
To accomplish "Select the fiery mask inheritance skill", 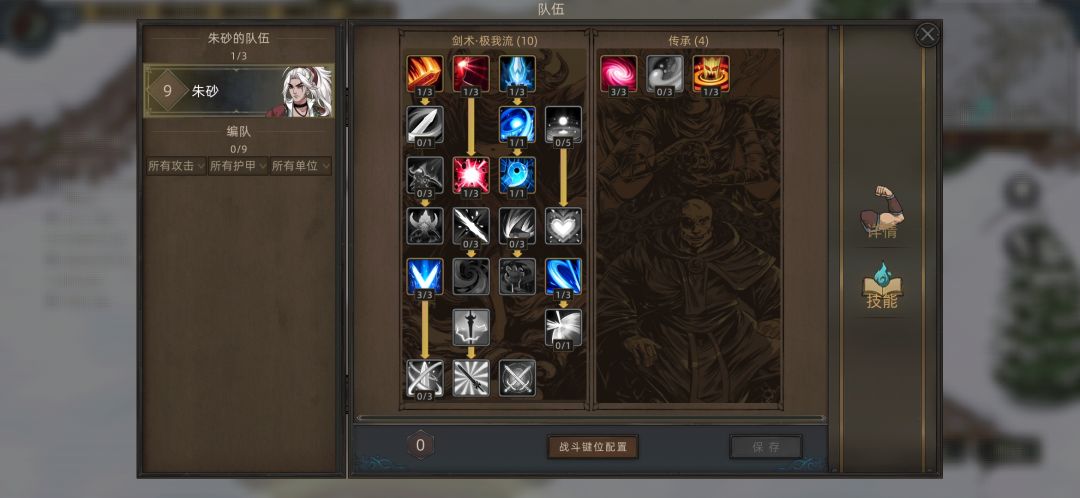I will tap(711, 74).
